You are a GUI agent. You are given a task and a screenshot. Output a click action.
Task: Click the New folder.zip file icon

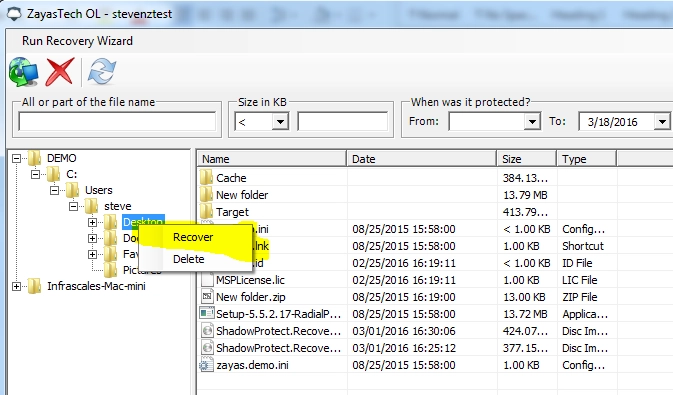[x=207, y=296]
